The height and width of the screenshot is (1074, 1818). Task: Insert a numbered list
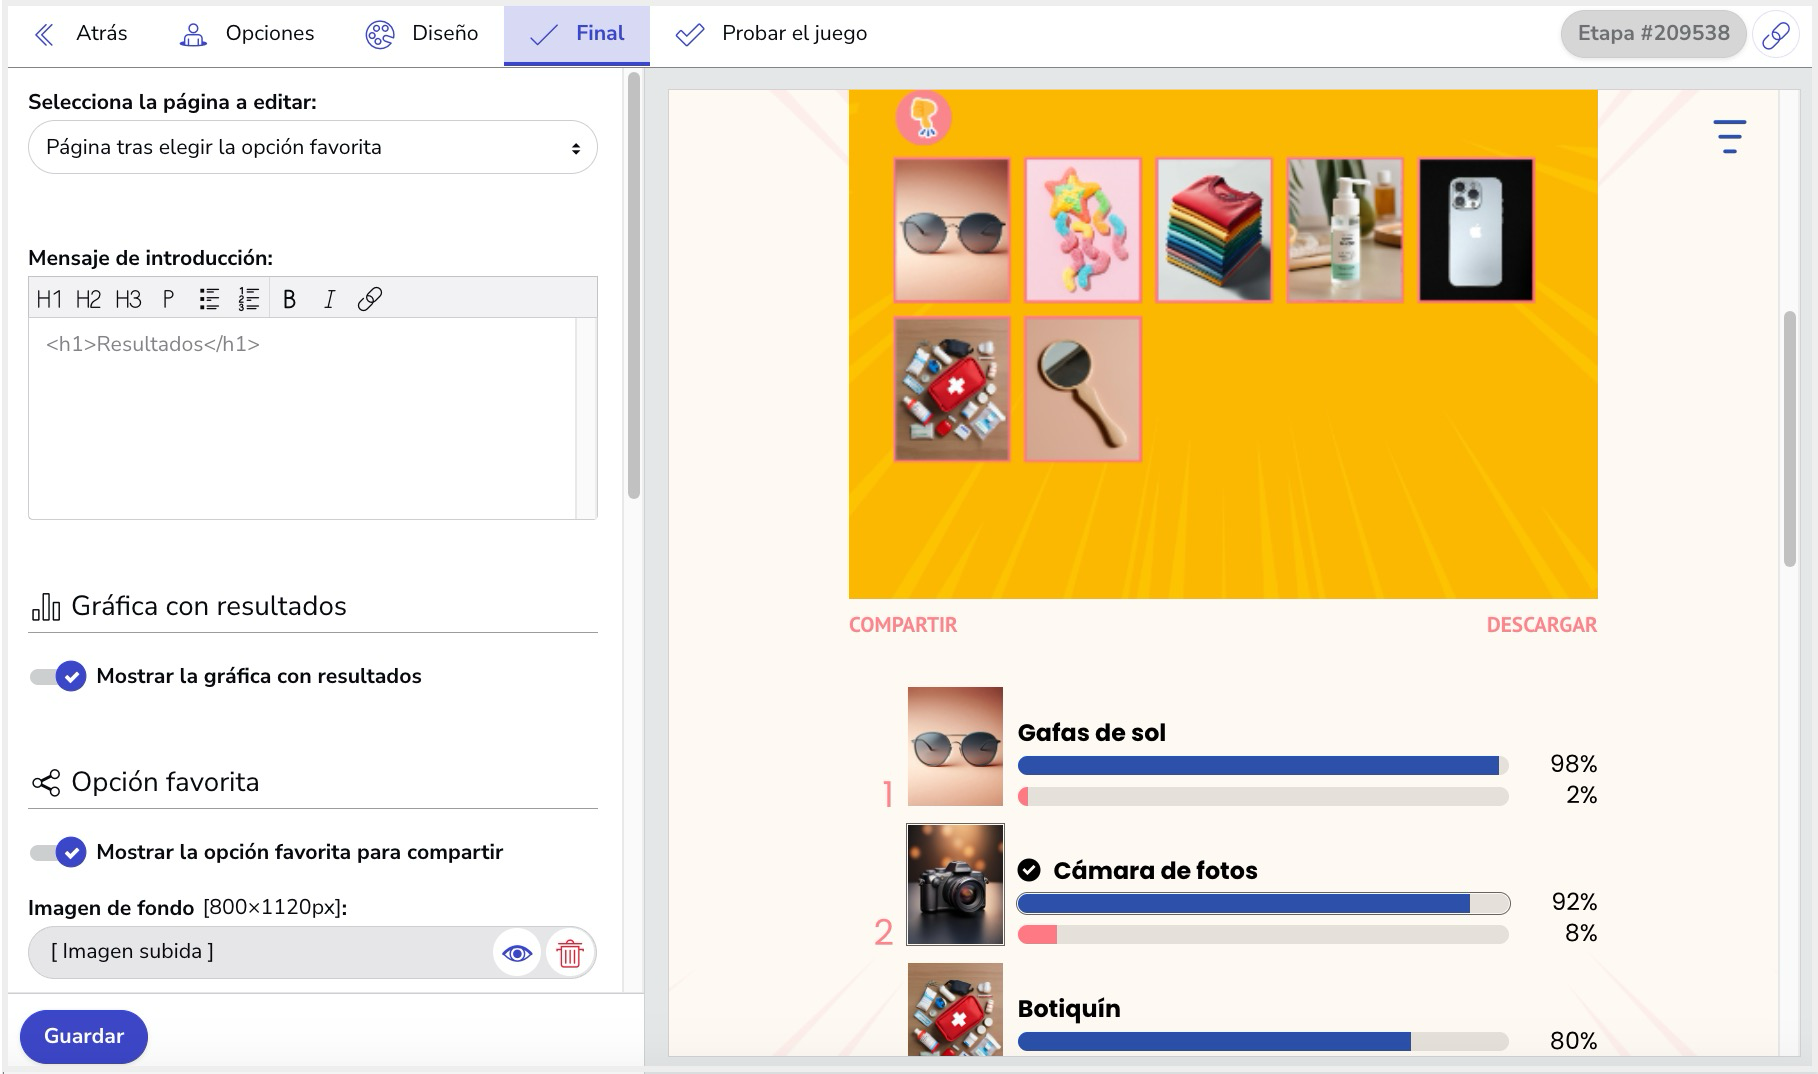[x=249, y=299]
